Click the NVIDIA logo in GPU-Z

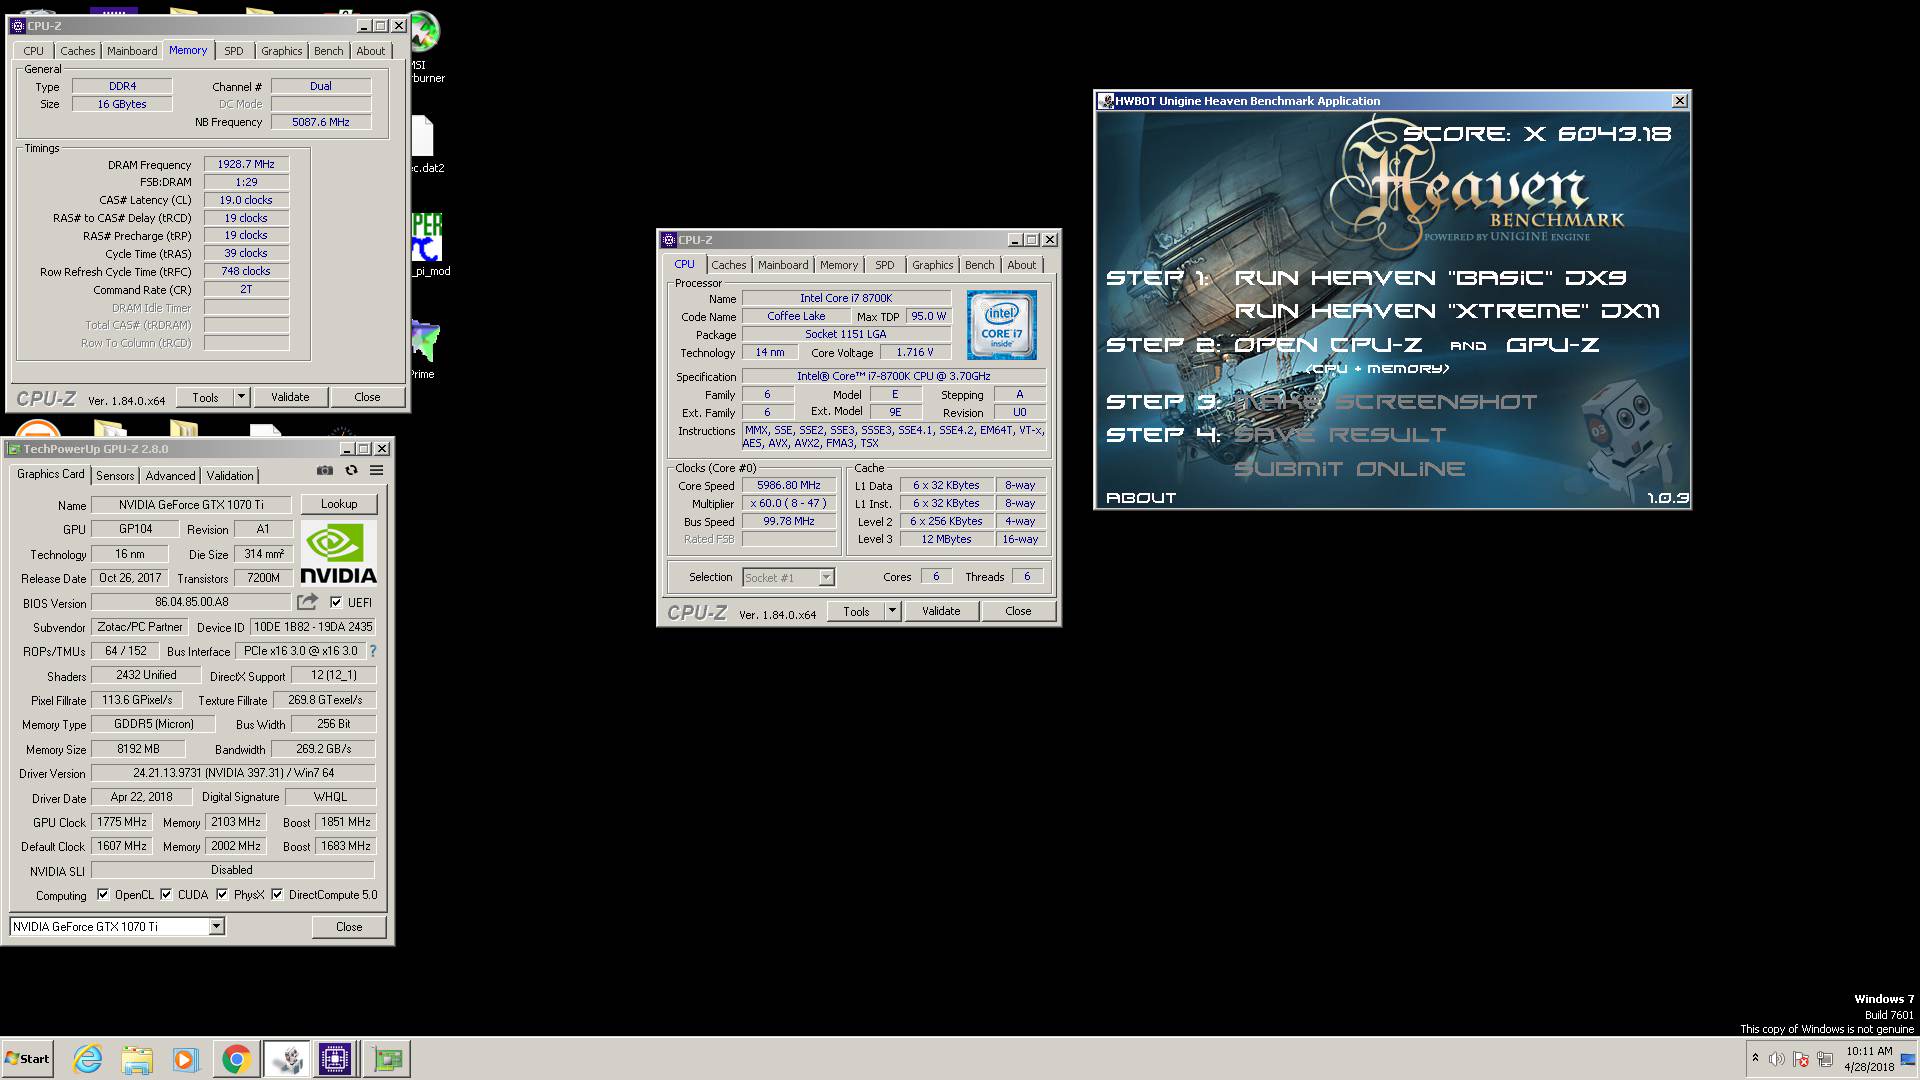(x=339, y=554)
